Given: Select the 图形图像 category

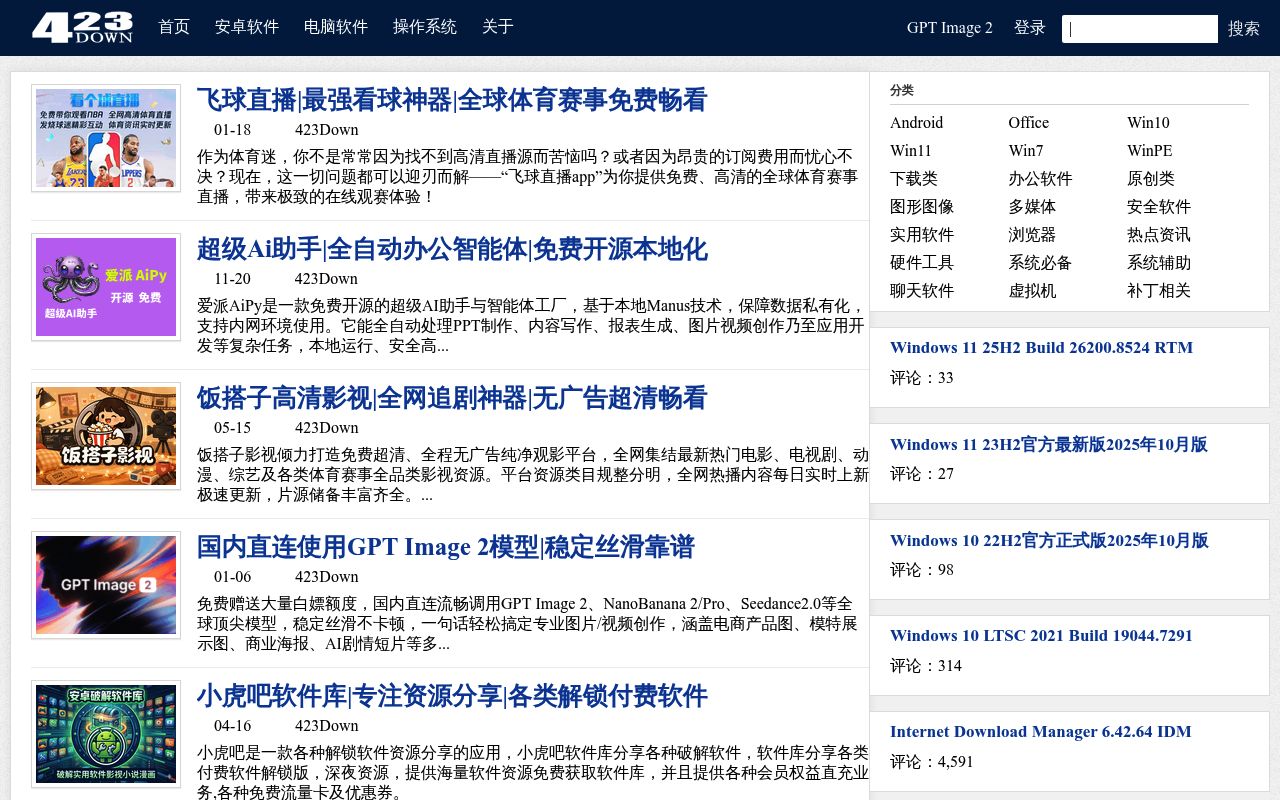Looking at the screenshot, I should click(x=922, y=207).
